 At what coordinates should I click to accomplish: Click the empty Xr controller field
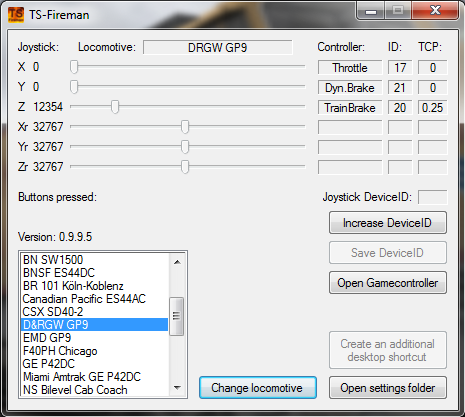(x=350, y=128)
